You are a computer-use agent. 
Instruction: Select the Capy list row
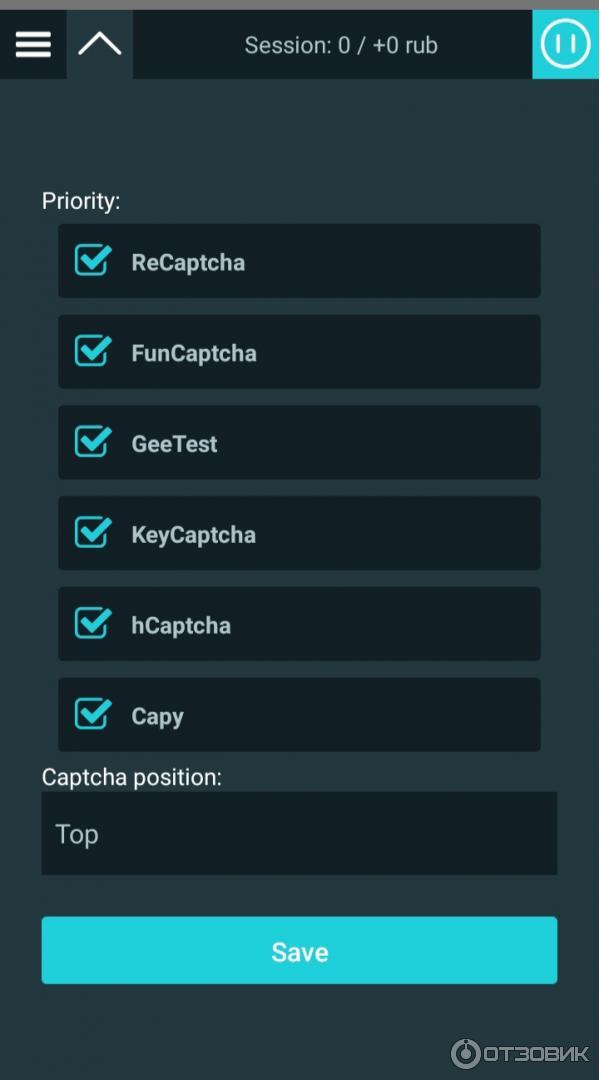pyautogui.click(x=299, y=714)
